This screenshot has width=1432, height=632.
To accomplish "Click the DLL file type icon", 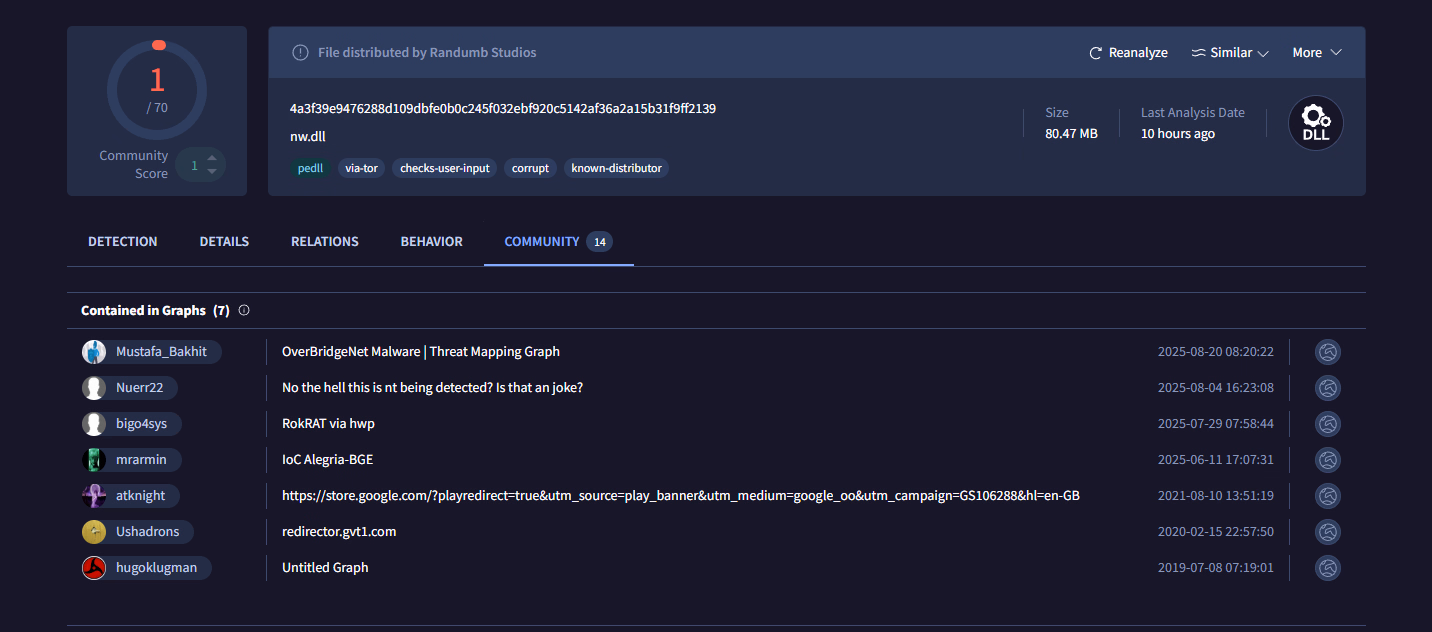I will (x=1315, y=124).
